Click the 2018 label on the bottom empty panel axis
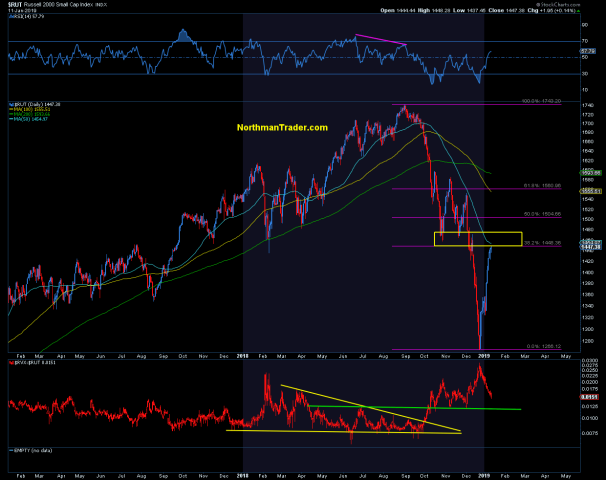606x480 pixels. tap(242, 476)
